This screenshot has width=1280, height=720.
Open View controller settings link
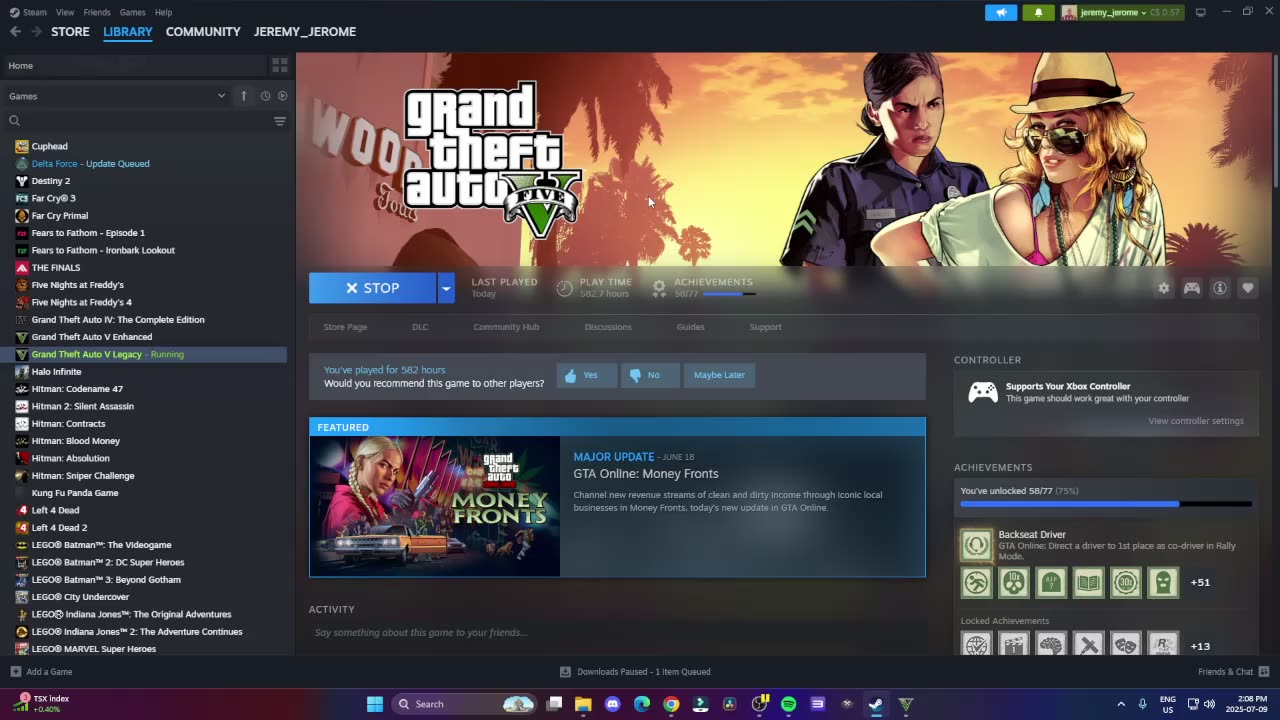coord(1196,421)
